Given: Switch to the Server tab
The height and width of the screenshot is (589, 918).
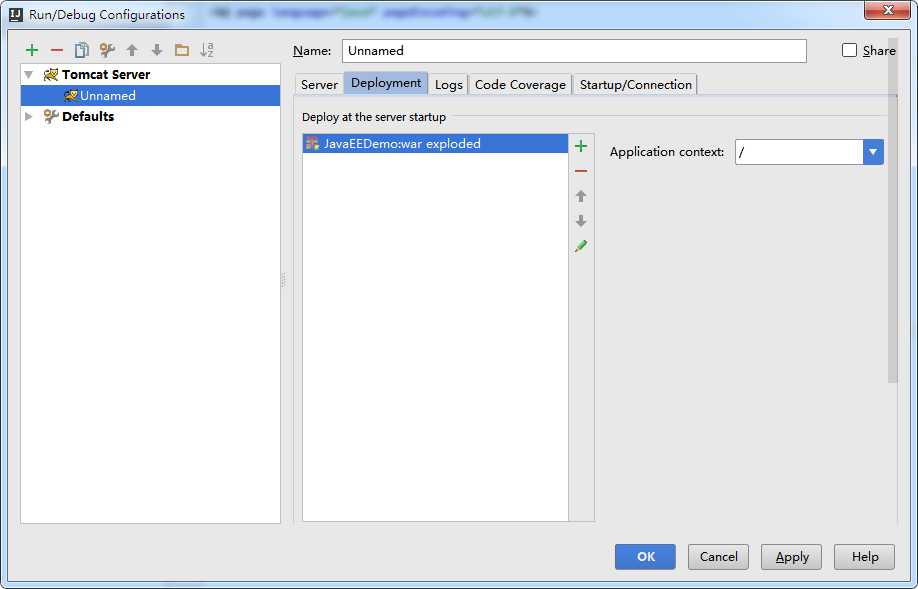Looking at the screenshot, I should [319, 84].
